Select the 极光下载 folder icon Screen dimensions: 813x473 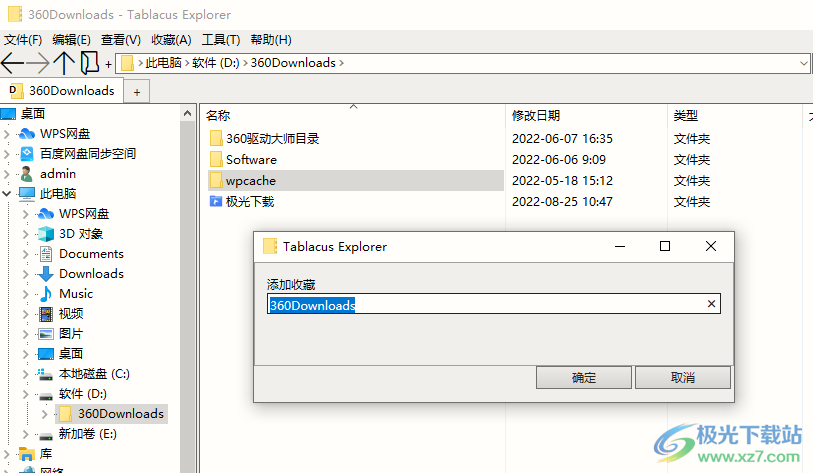point(216,201)
